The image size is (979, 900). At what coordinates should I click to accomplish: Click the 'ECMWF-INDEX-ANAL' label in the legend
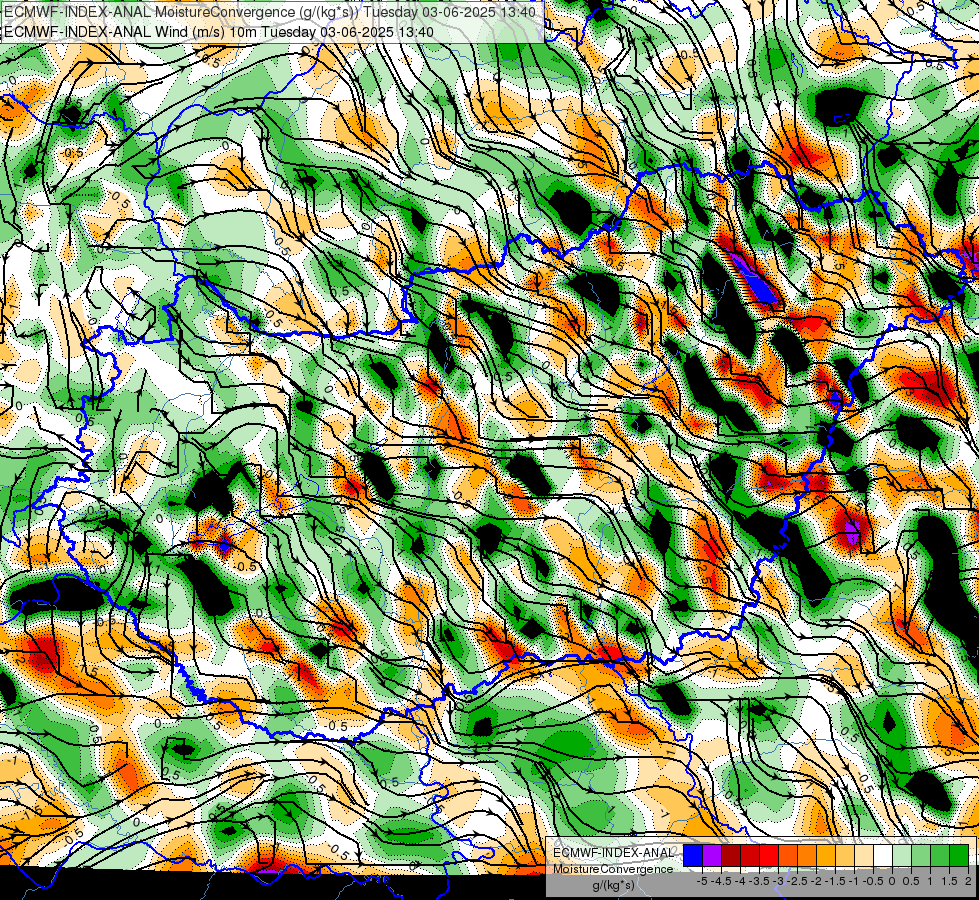pyautogui.click(x=614, y=853)
